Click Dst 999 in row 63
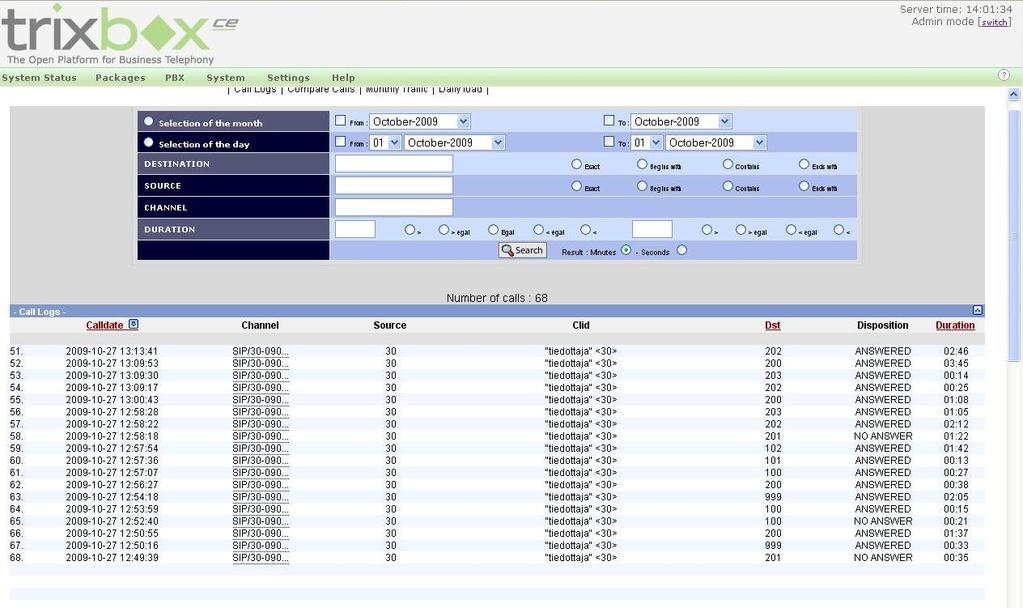The height and width of the screenshot is (608, 1023). [x=773, y=496]
